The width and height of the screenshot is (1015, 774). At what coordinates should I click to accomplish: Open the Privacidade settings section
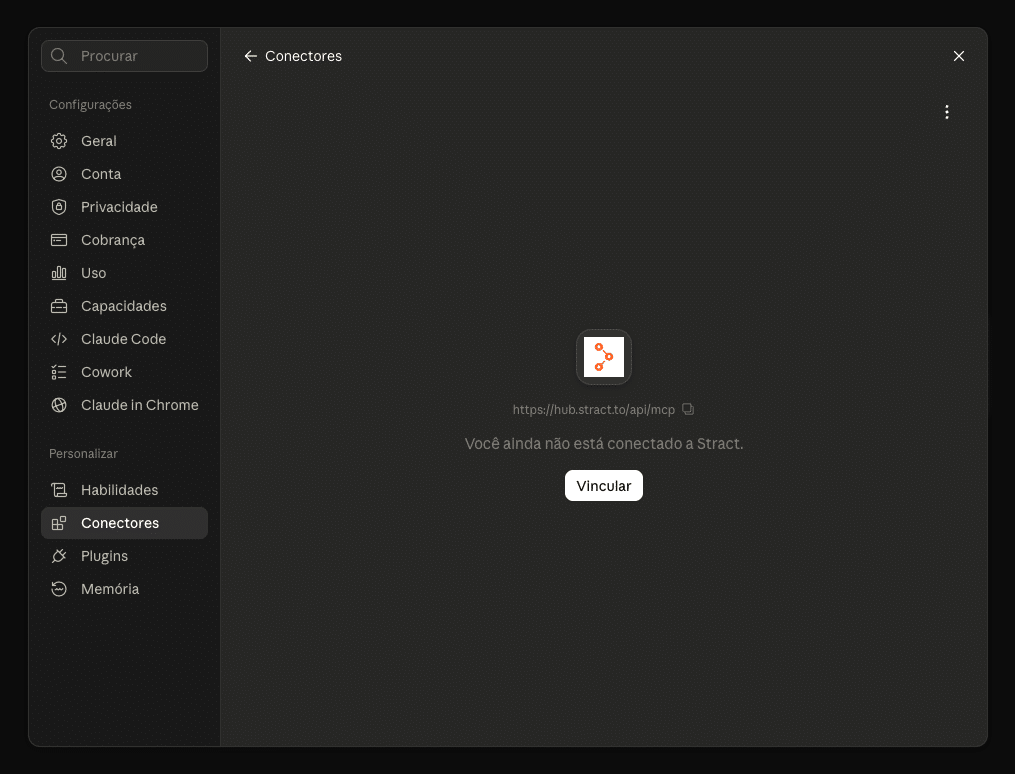pos(124,207)
